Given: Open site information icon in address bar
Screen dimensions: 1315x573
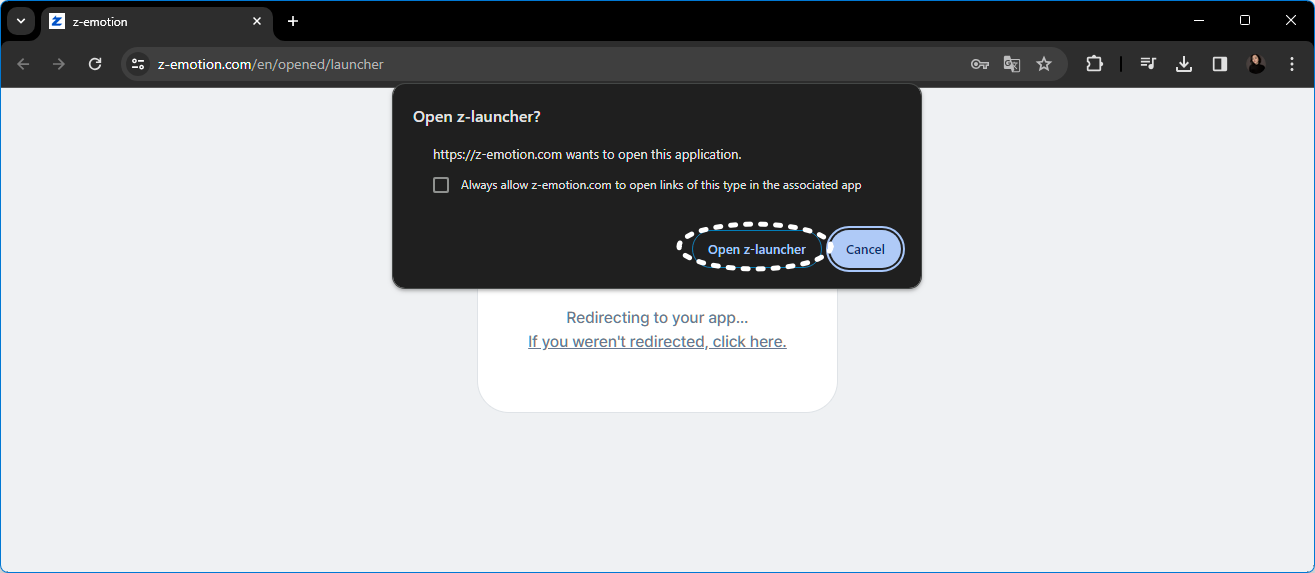Looking at the screenshot, I should tap(139, 64).
